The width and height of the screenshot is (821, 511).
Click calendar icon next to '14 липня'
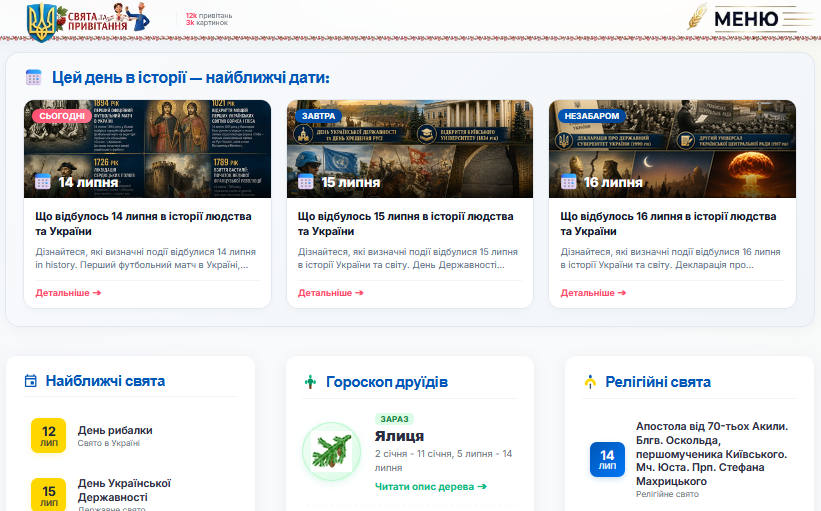pos(43,182)
